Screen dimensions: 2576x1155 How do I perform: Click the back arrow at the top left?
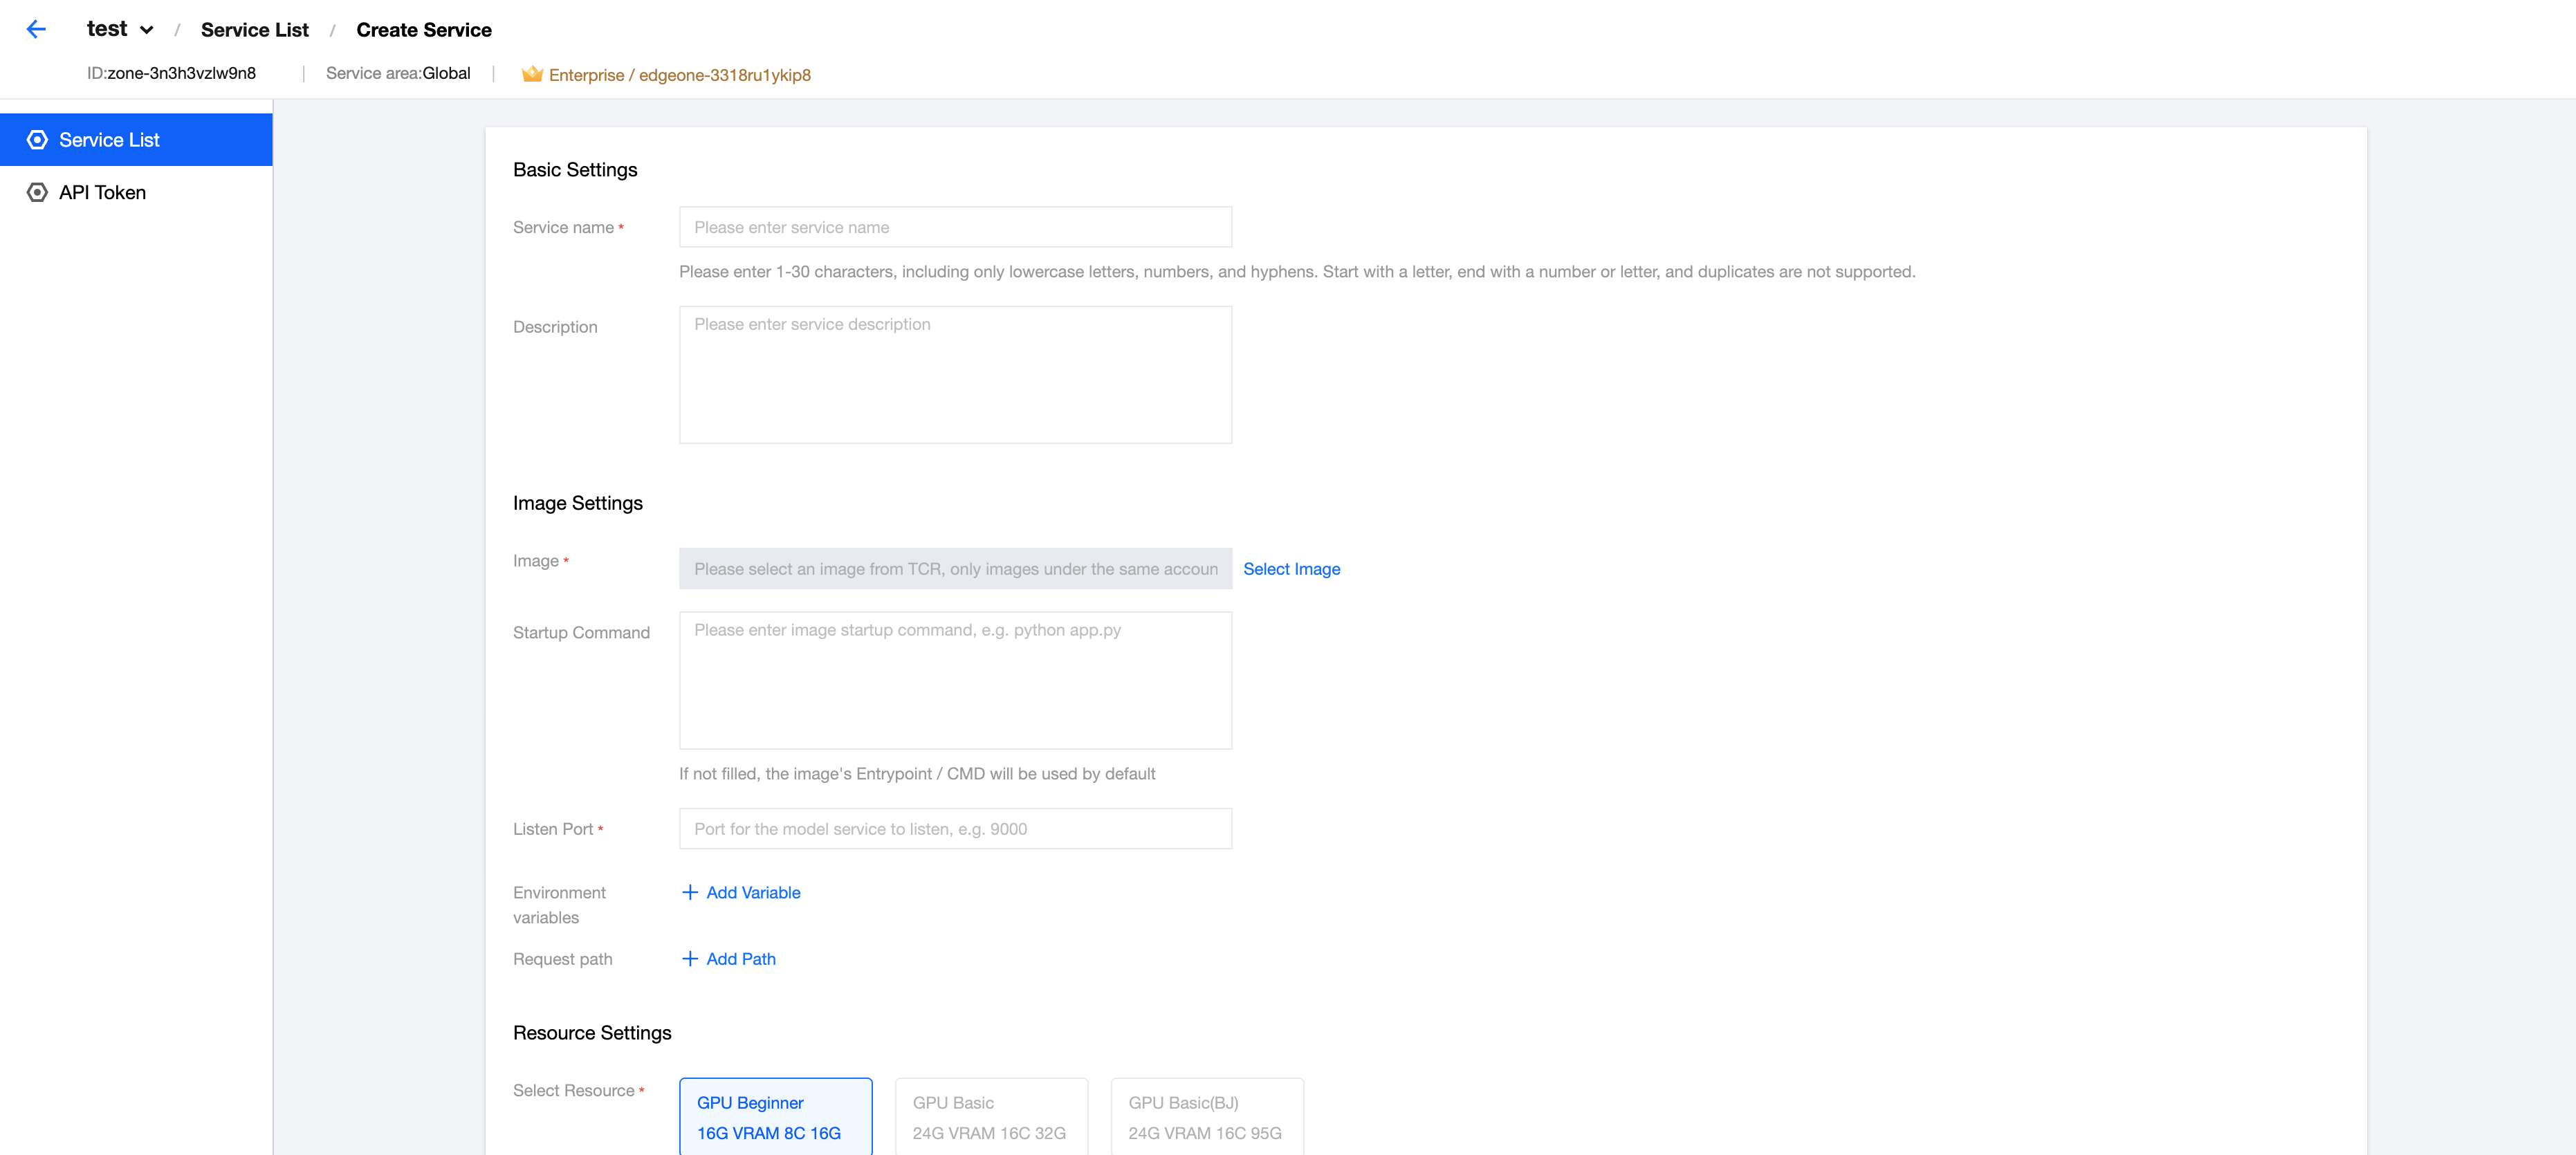37,29
